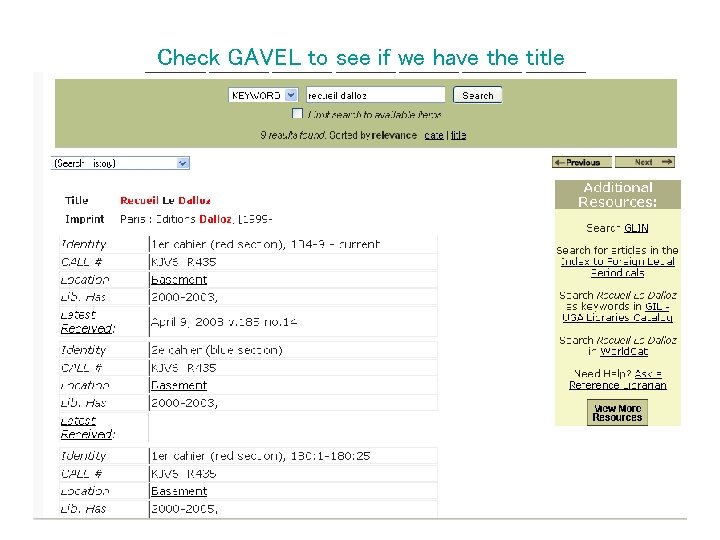
Task: Click Latest Received label for 2e cahier
Action: (x=87, y=427)
